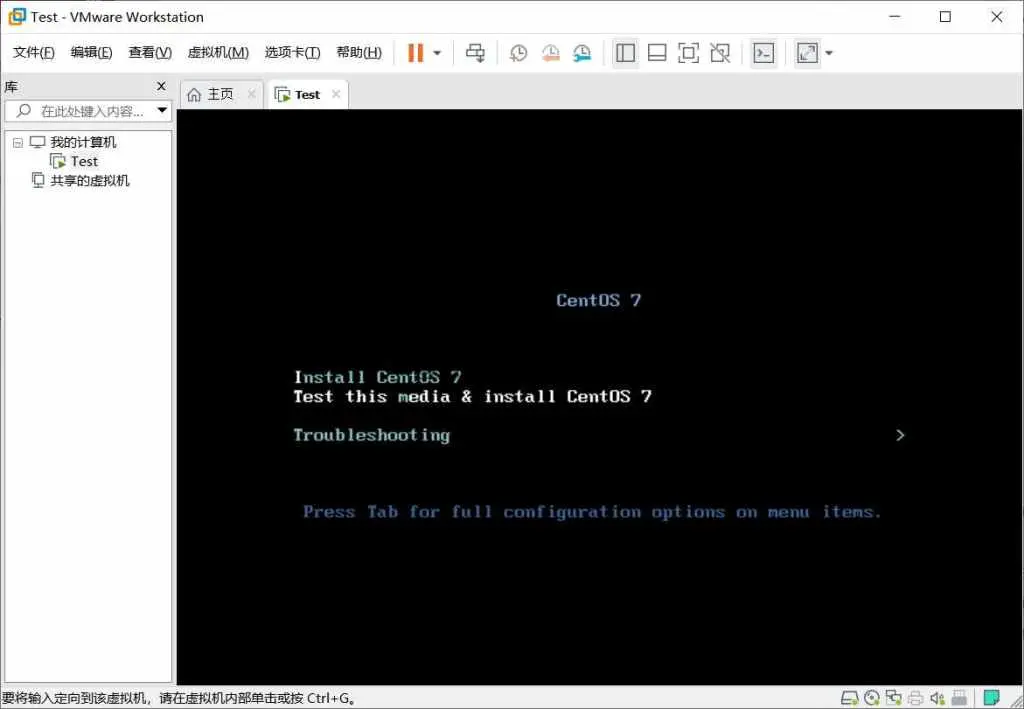Enter full screen mode
This screenshot has height=709, width=1024.
[688, 53]
